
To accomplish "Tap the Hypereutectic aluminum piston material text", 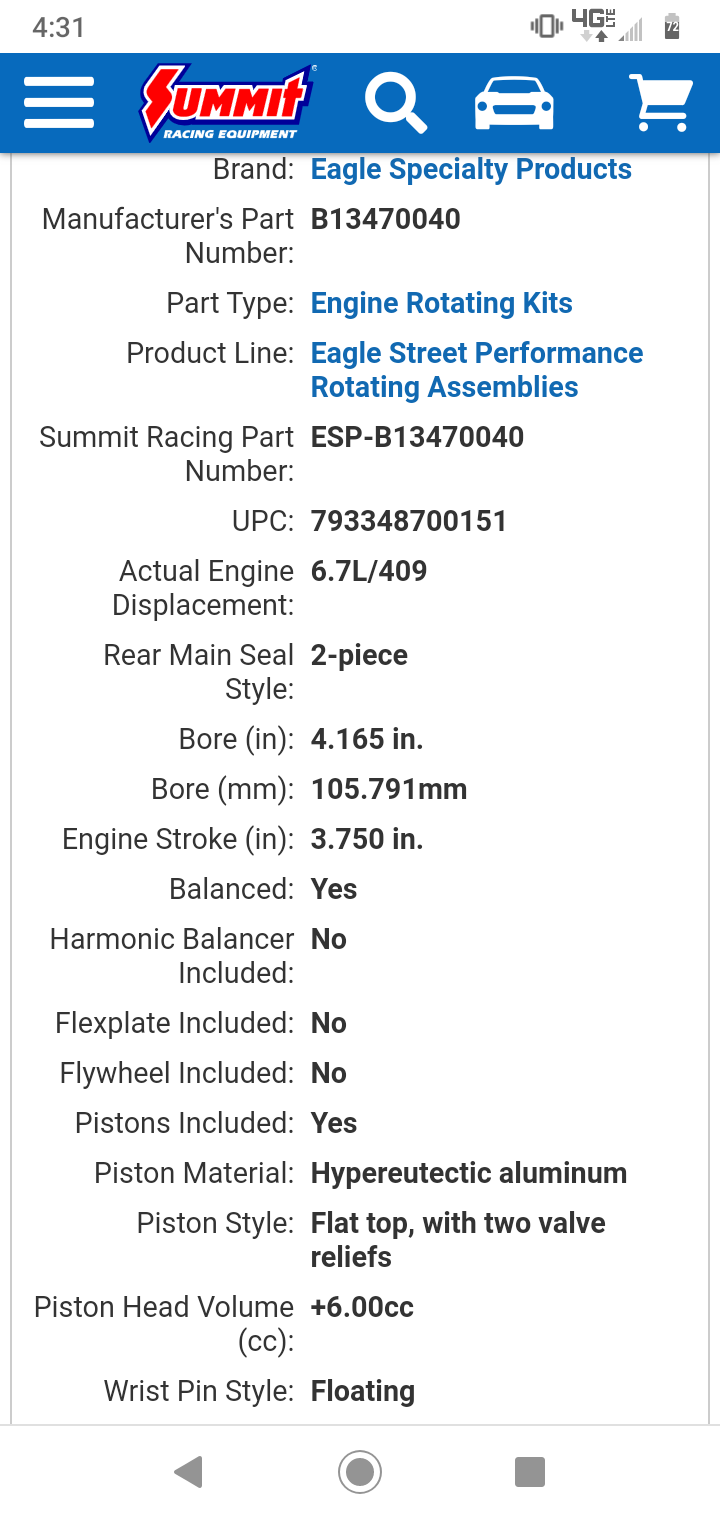I will 468,1173.
